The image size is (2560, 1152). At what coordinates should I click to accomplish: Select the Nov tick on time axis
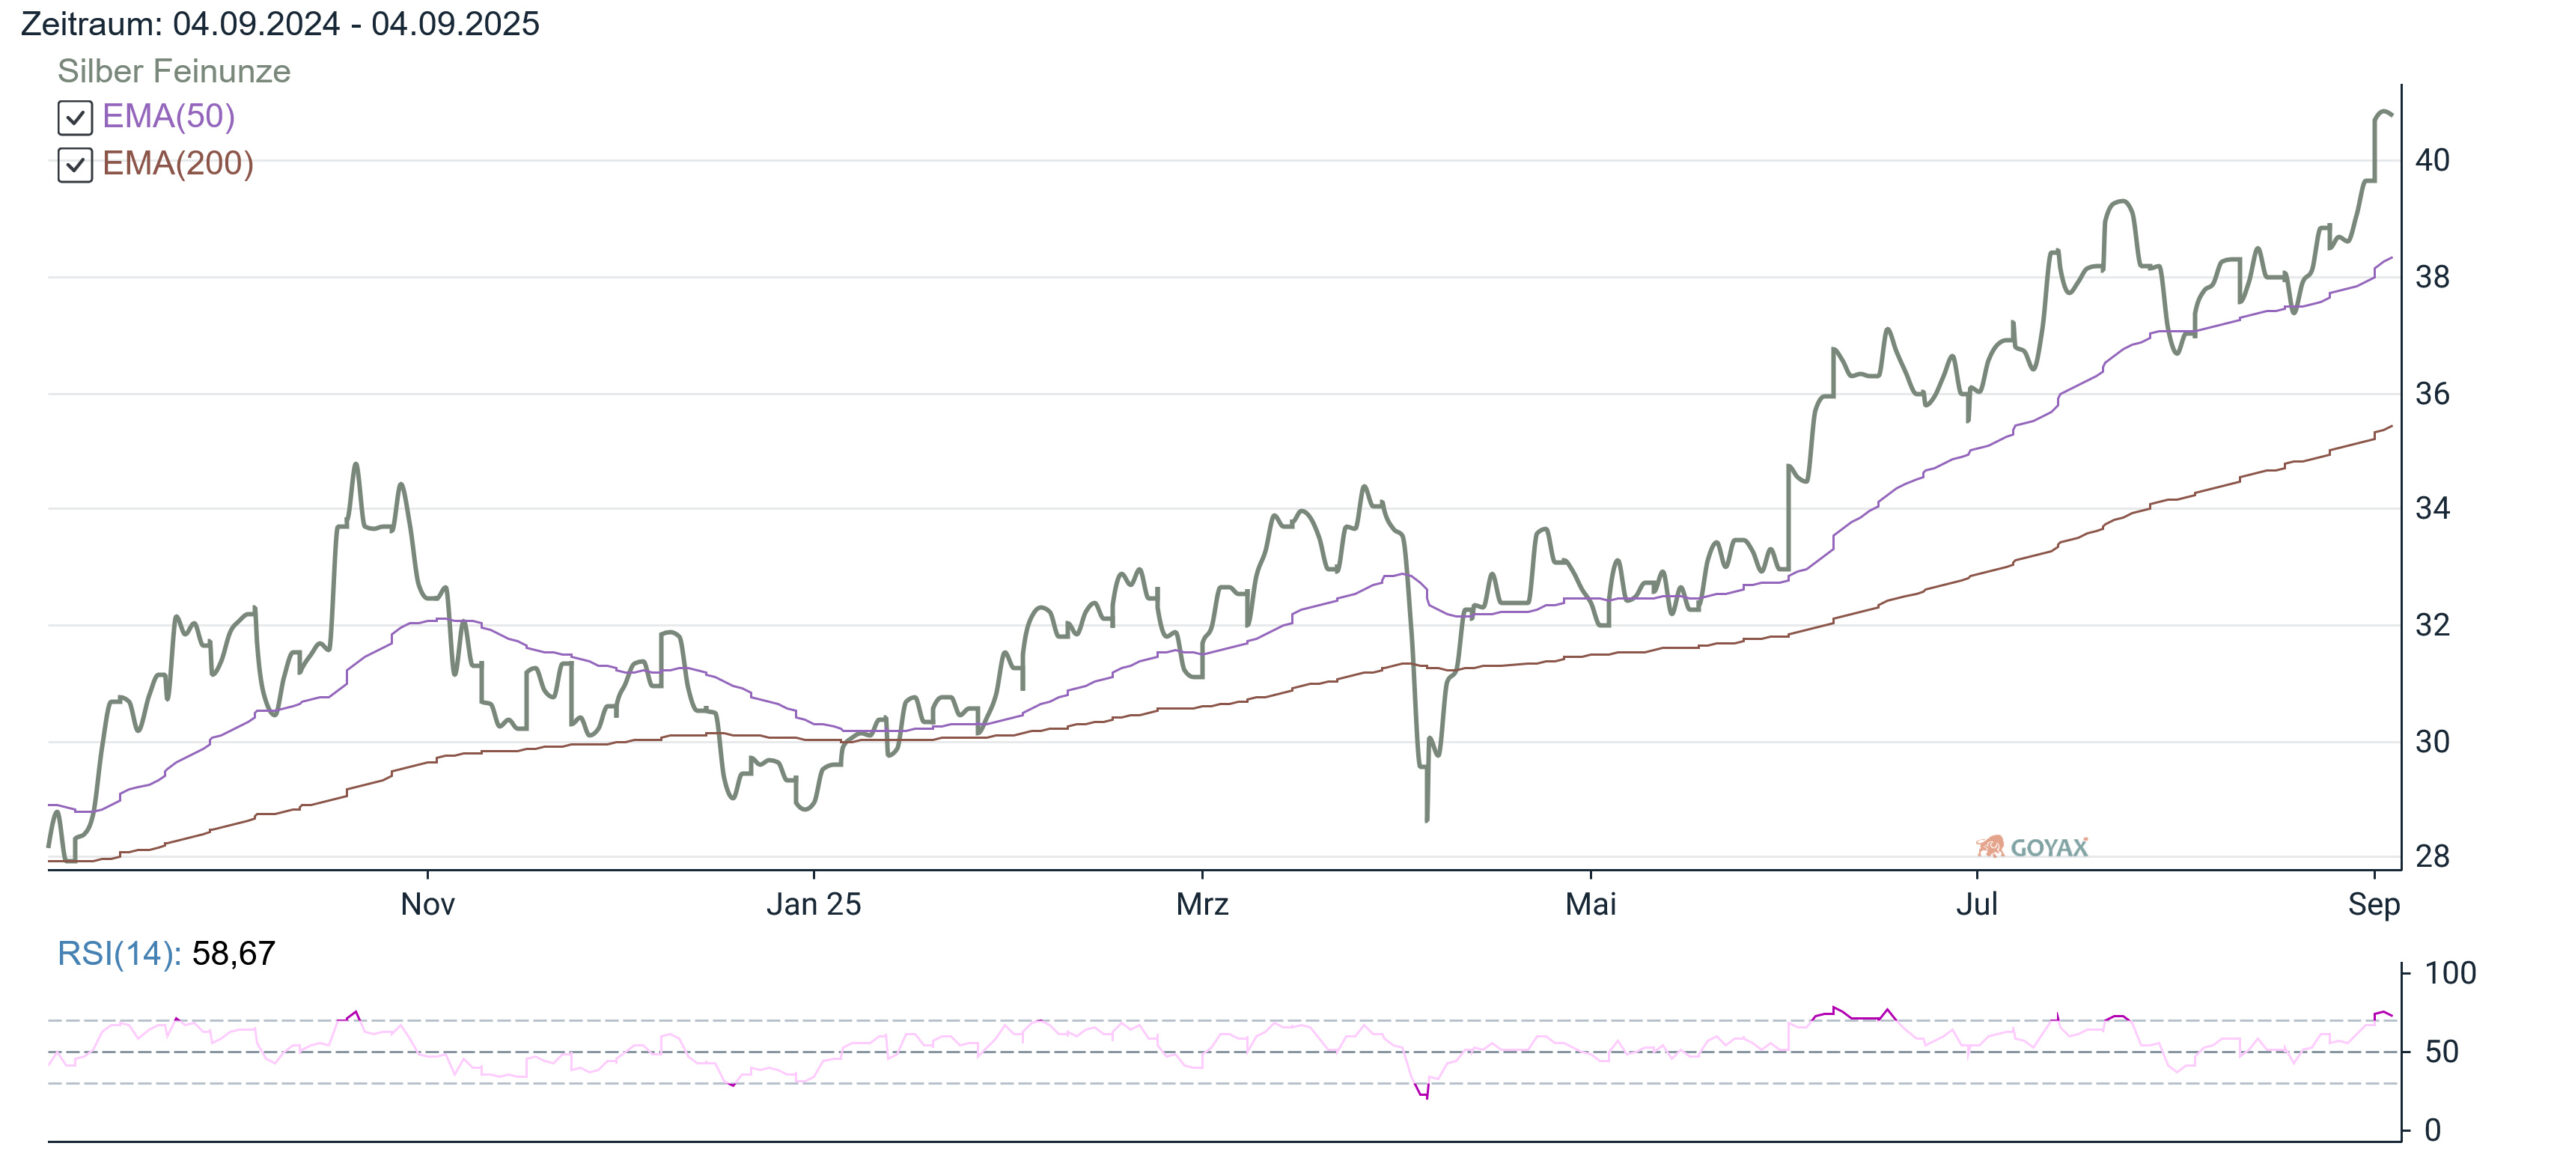pos(428,904)
